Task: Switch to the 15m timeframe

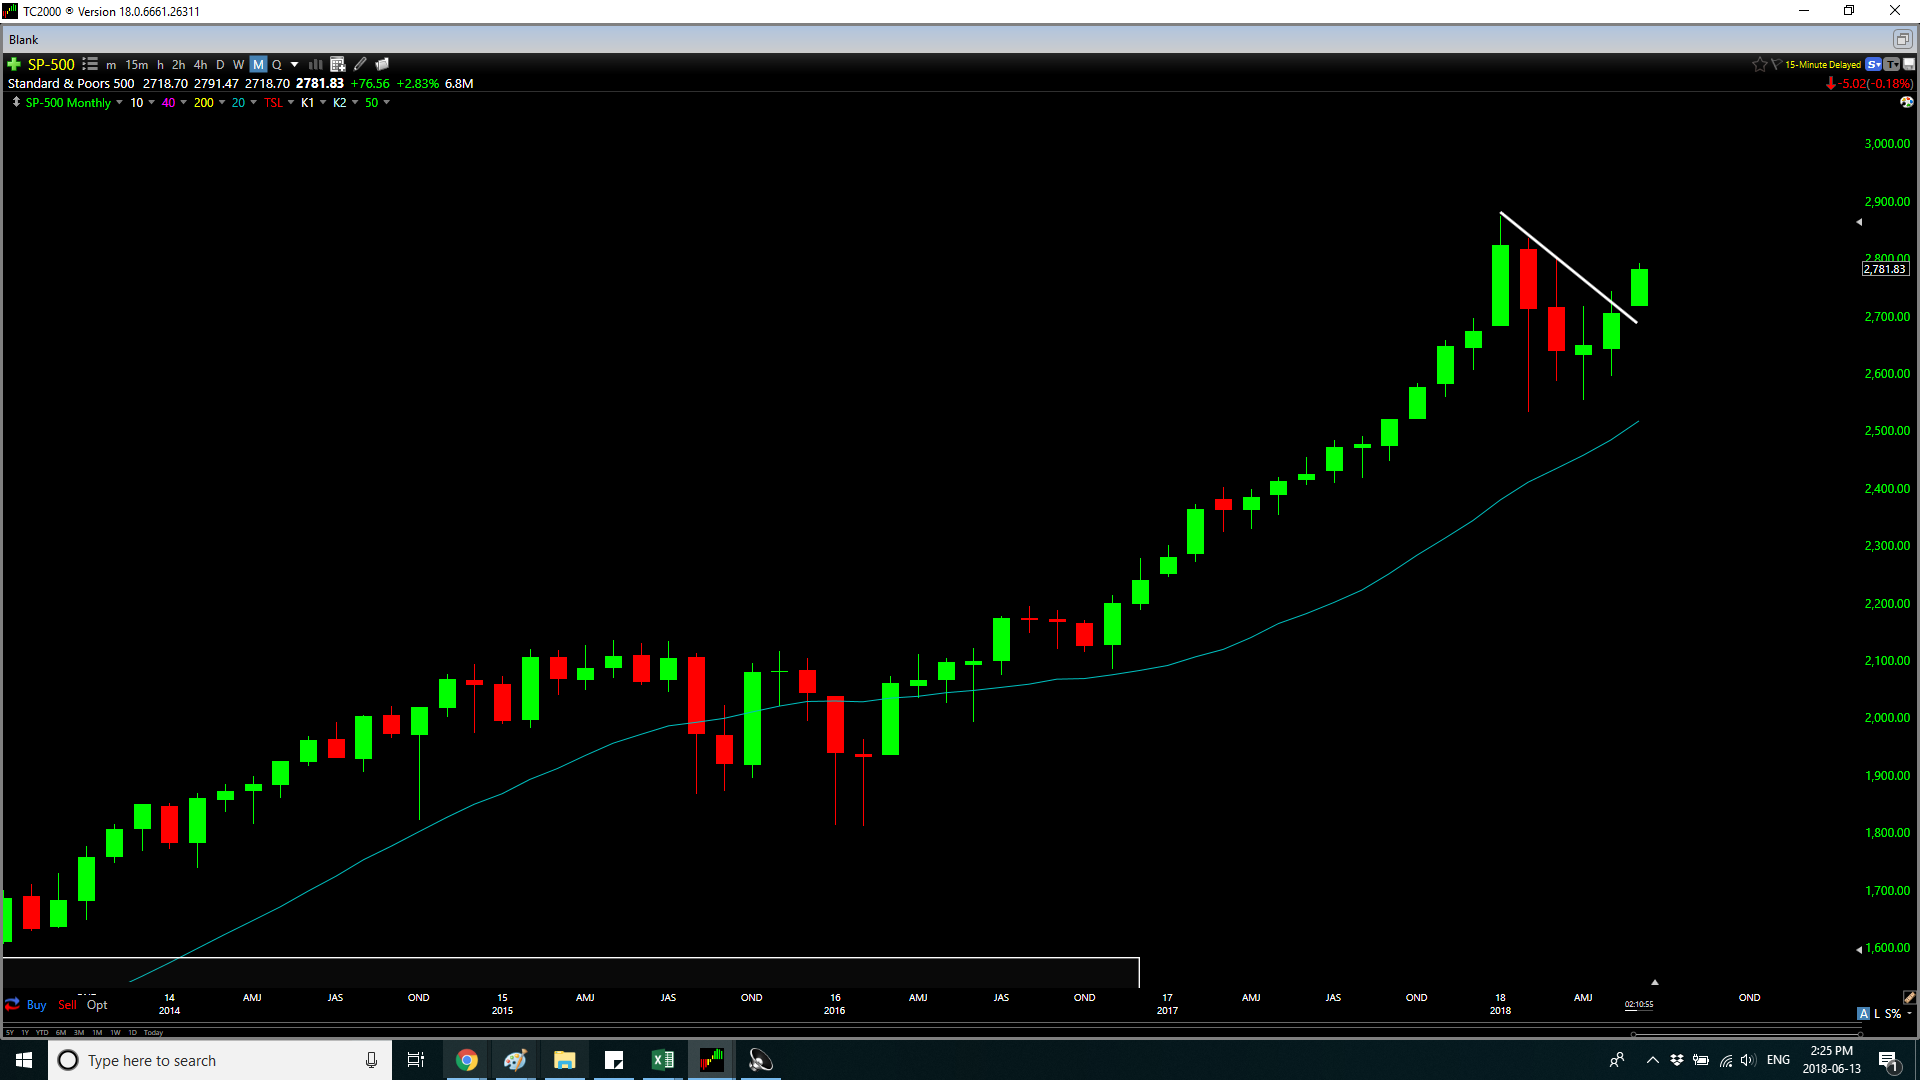Action: click(x=137, y=64)
